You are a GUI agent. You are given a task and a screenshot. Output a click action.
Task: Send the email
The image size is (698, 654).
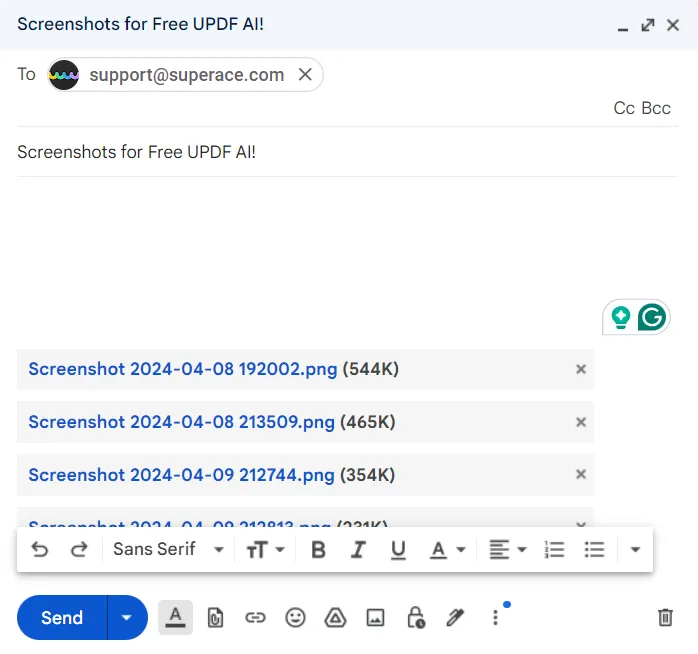pyautogui.click(x=62, y=618)
